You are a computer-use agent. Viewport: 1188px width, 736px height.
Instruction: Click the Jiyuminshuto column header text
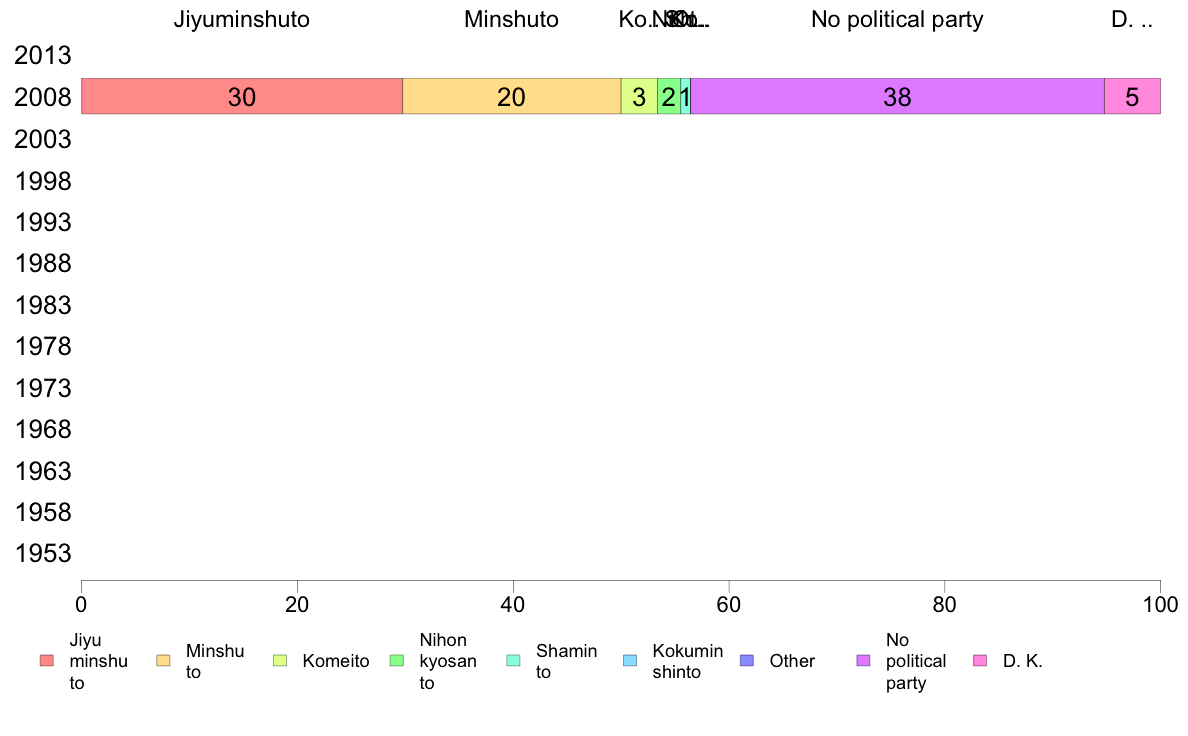242,20
